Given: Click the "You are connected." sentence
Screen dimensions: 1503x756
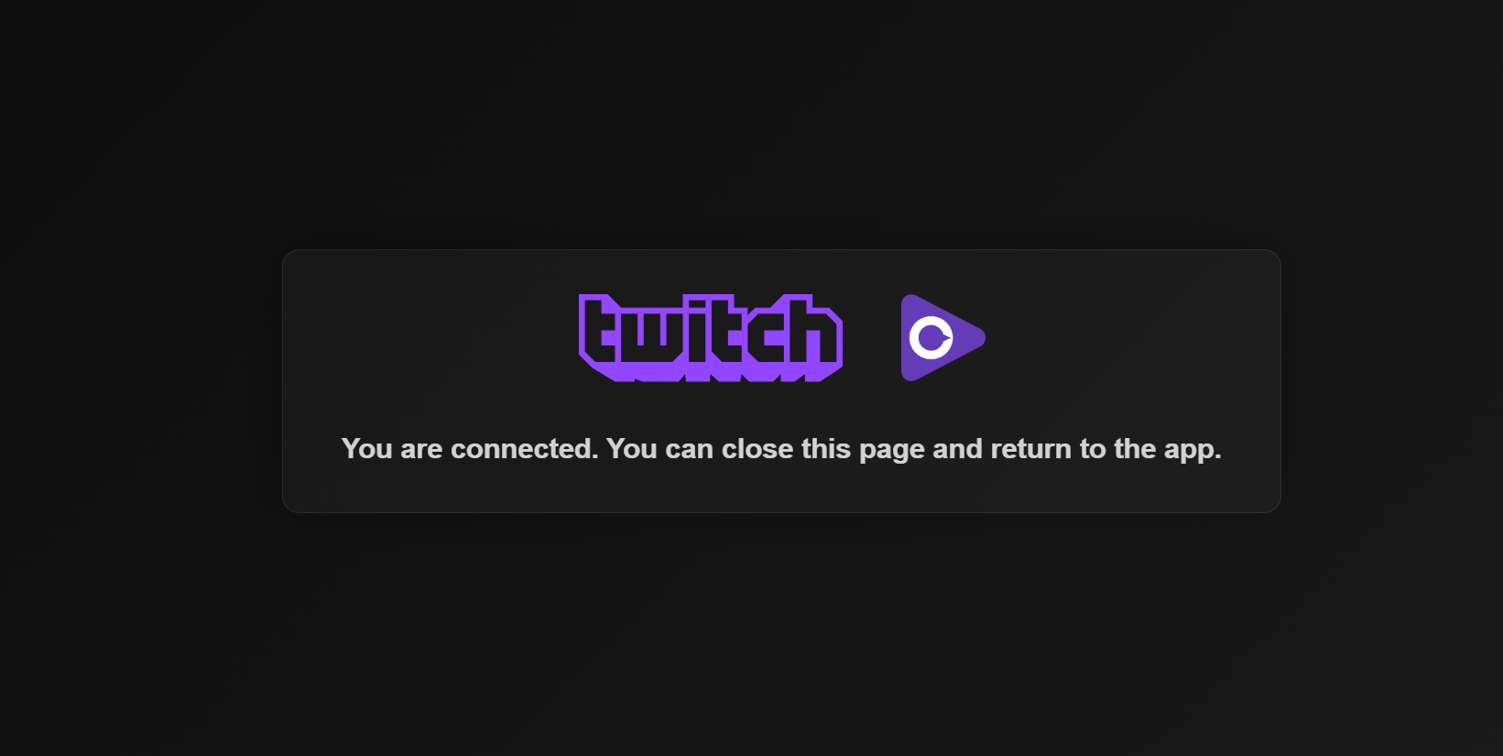Looking at the screenshot, I should pos(470,449).
